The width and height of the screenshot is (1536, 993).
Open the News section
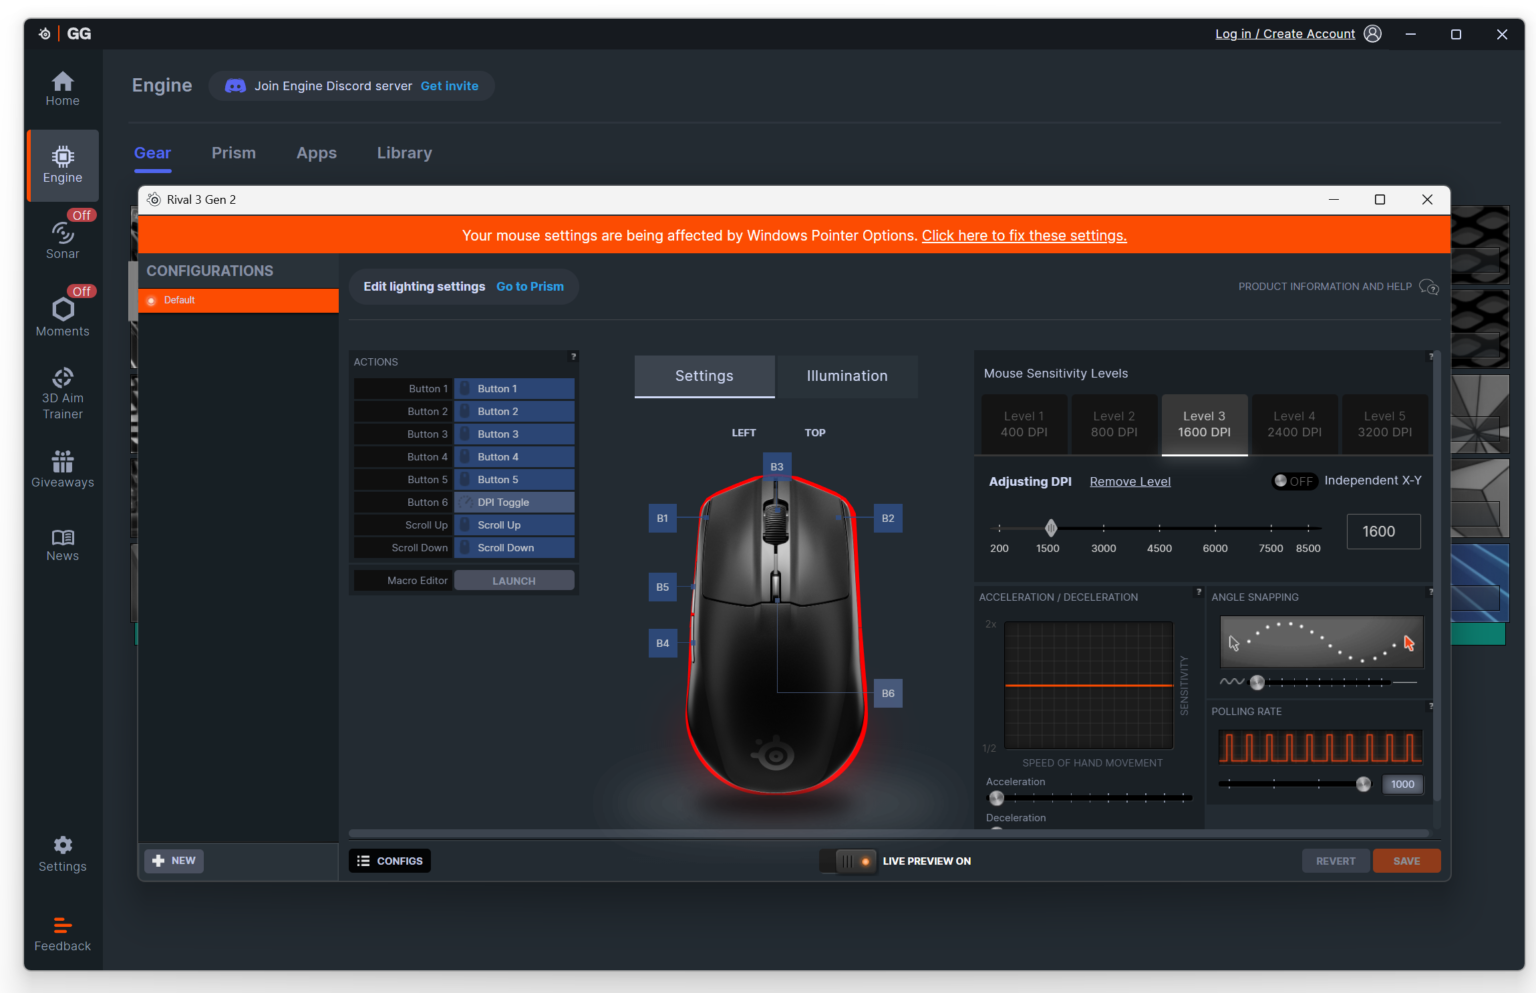click(62, 545)
